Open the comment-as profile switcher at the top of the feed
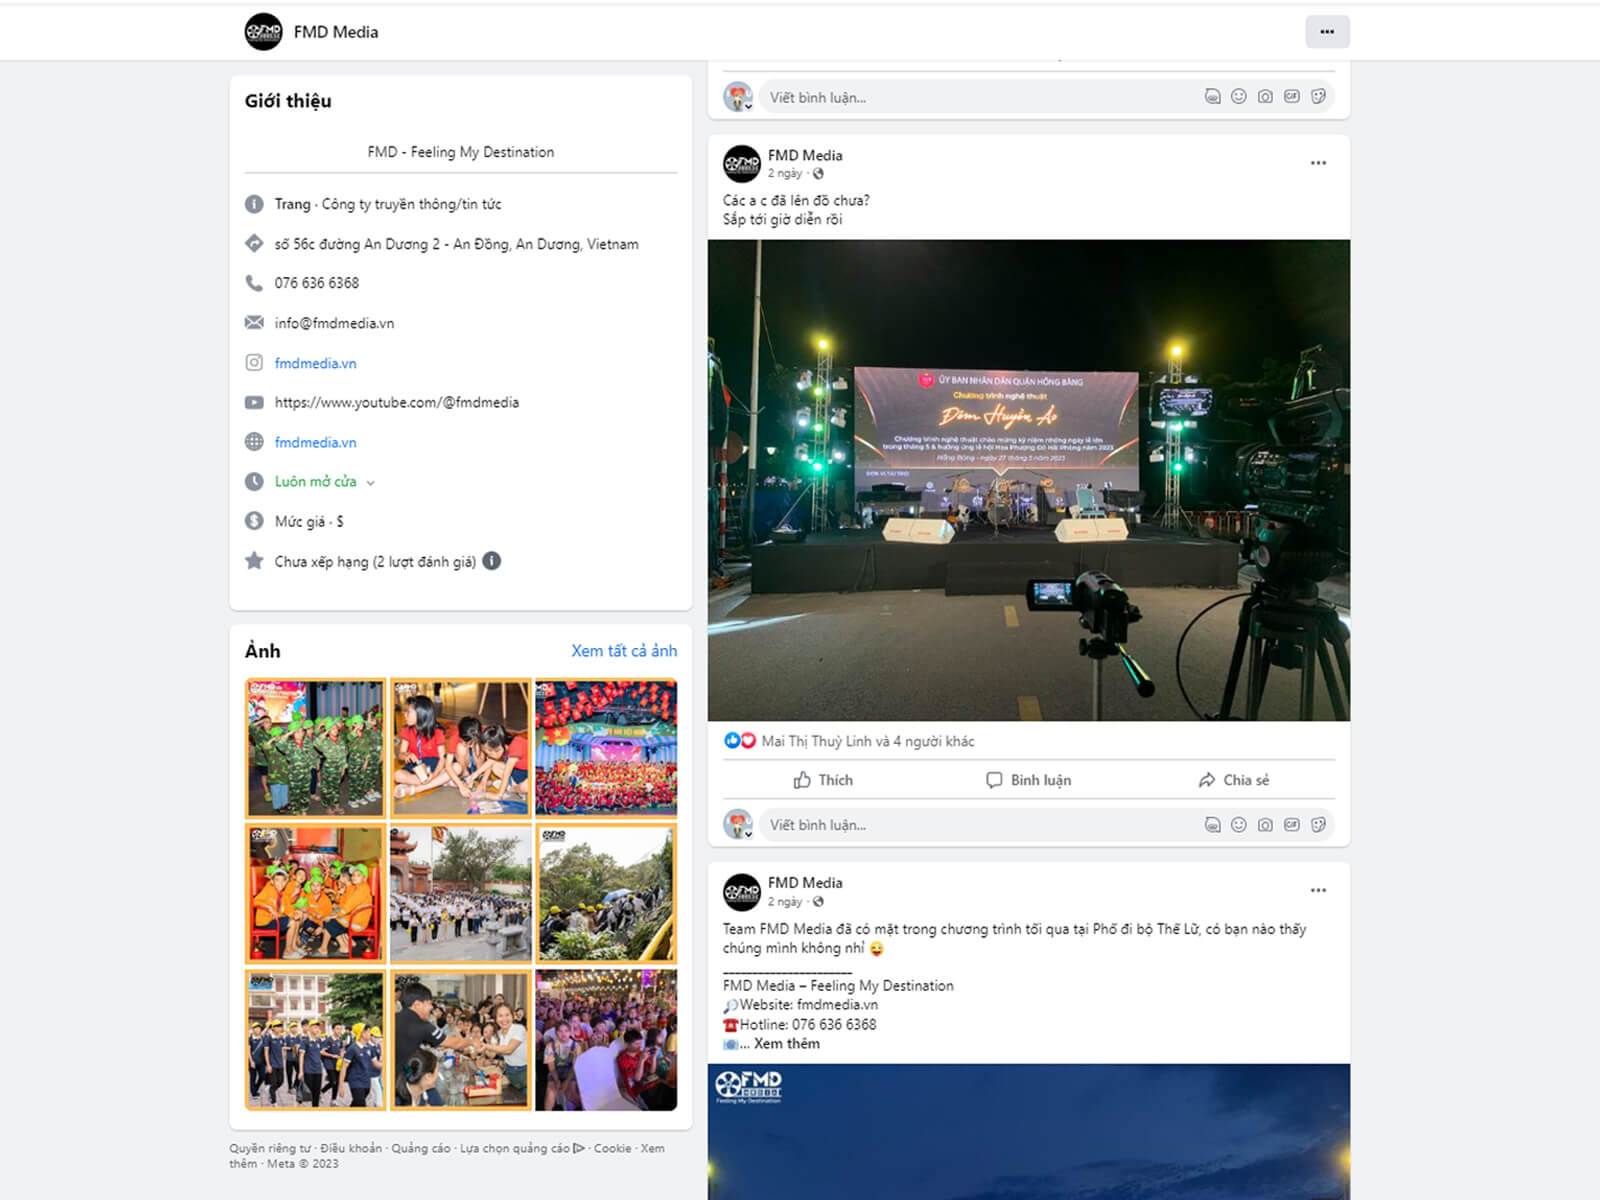1600x1200 pixels. tap(738, 97)
